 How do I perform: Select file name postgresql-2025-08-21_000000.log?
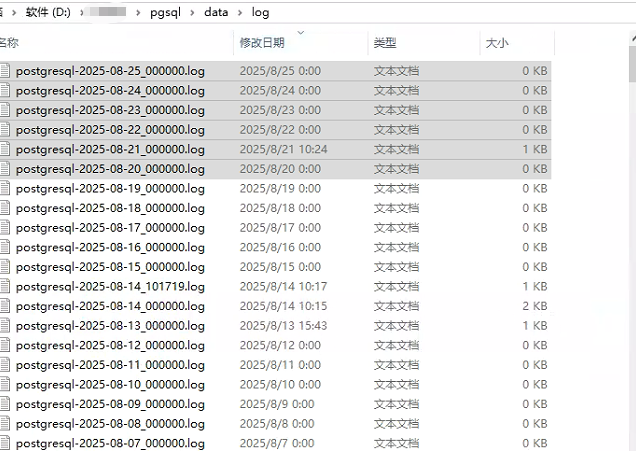click(110, 150)
